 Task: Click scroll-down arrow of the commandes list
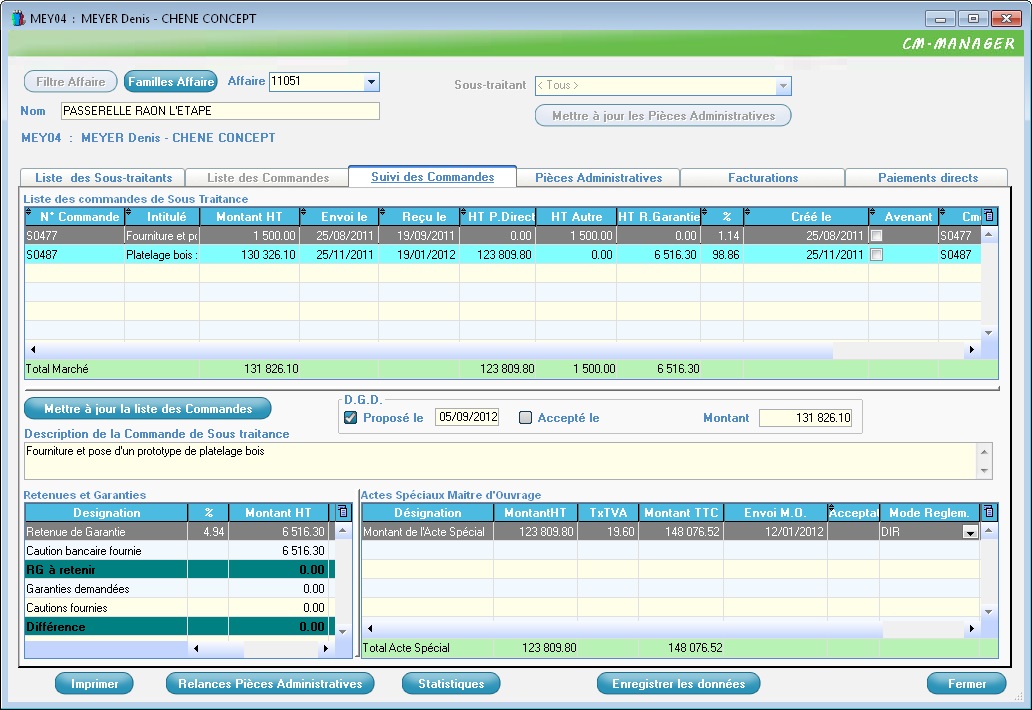point(989,333)
